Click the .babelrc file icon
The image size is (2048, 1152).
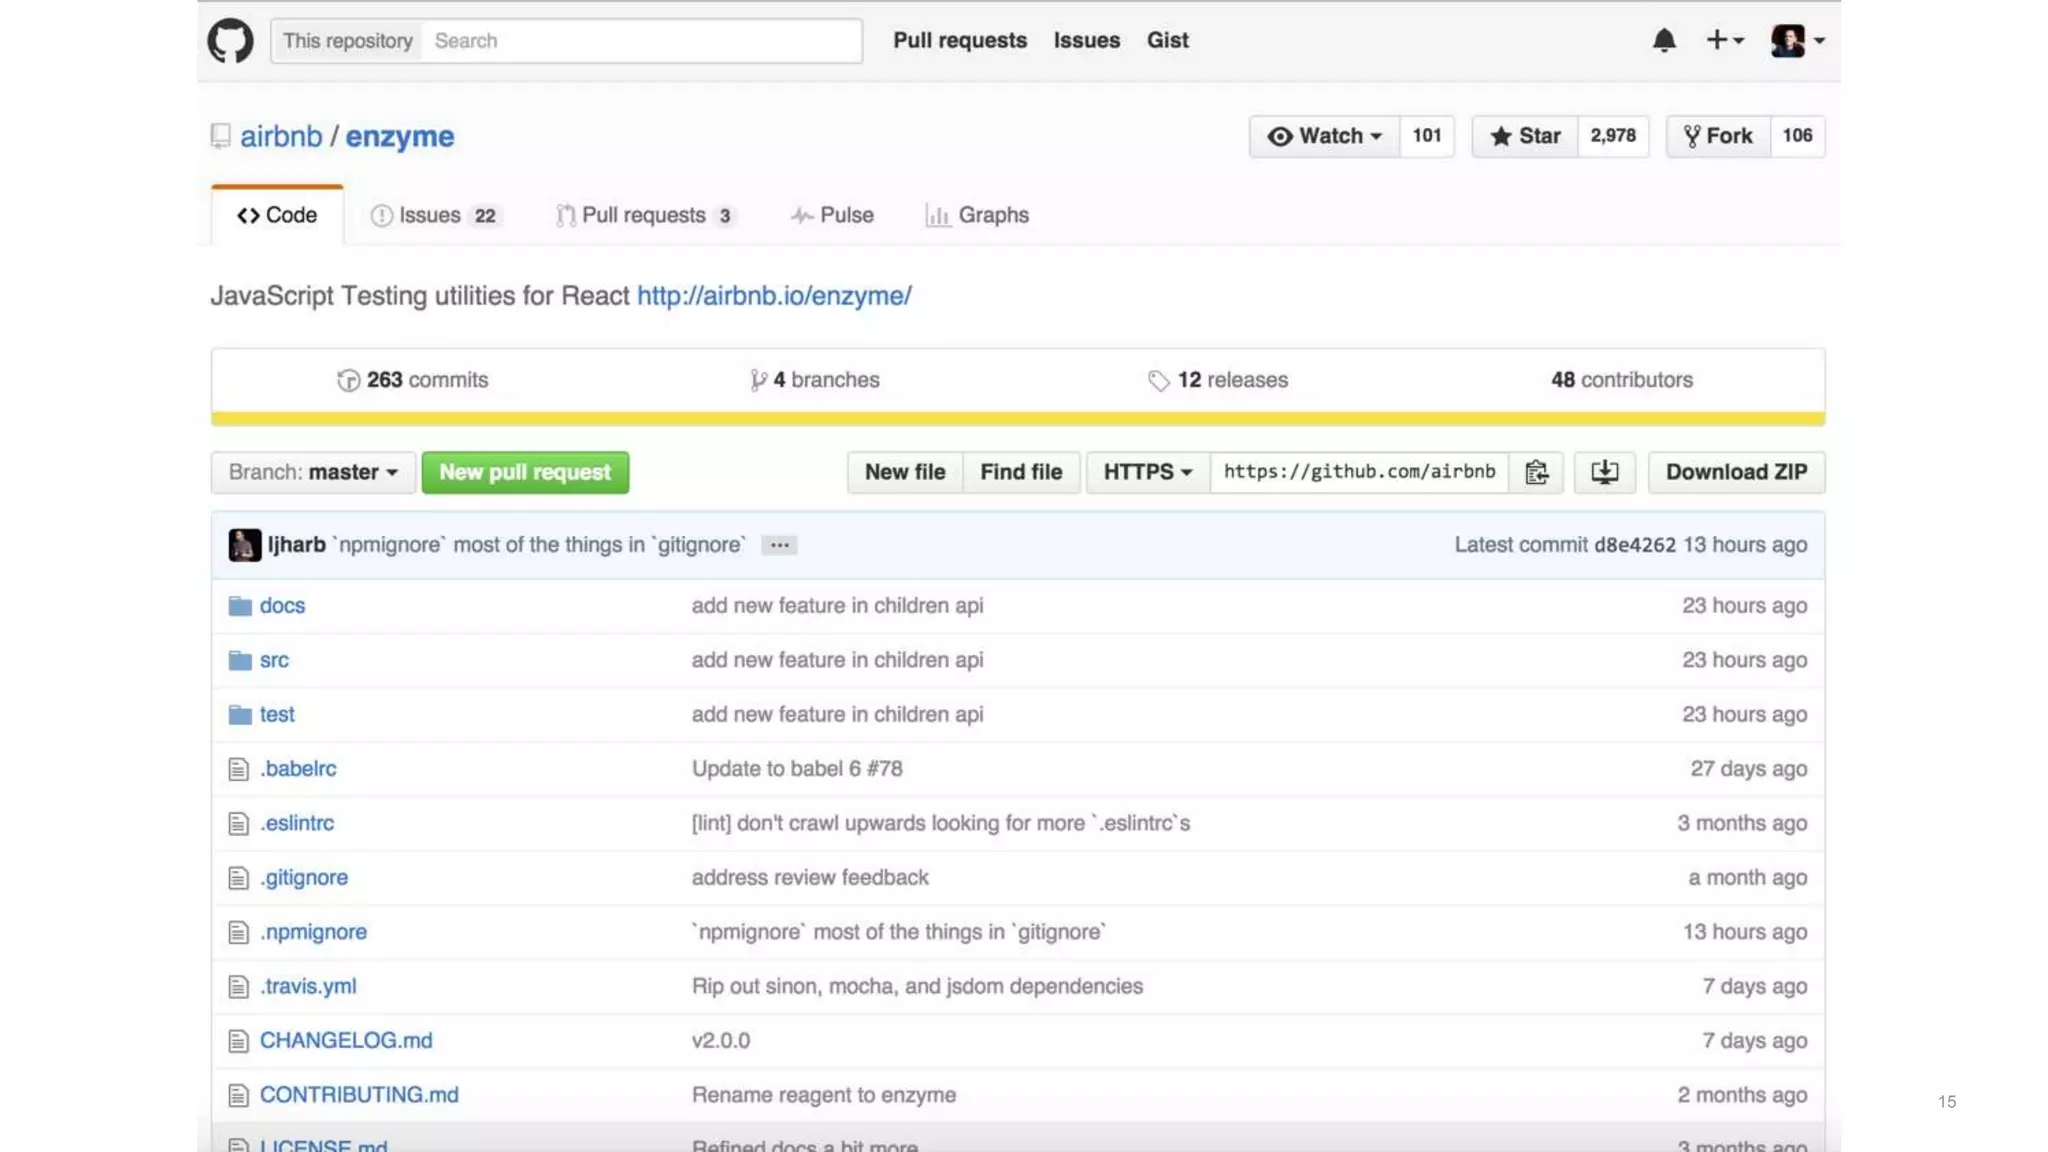pos(238,769)
